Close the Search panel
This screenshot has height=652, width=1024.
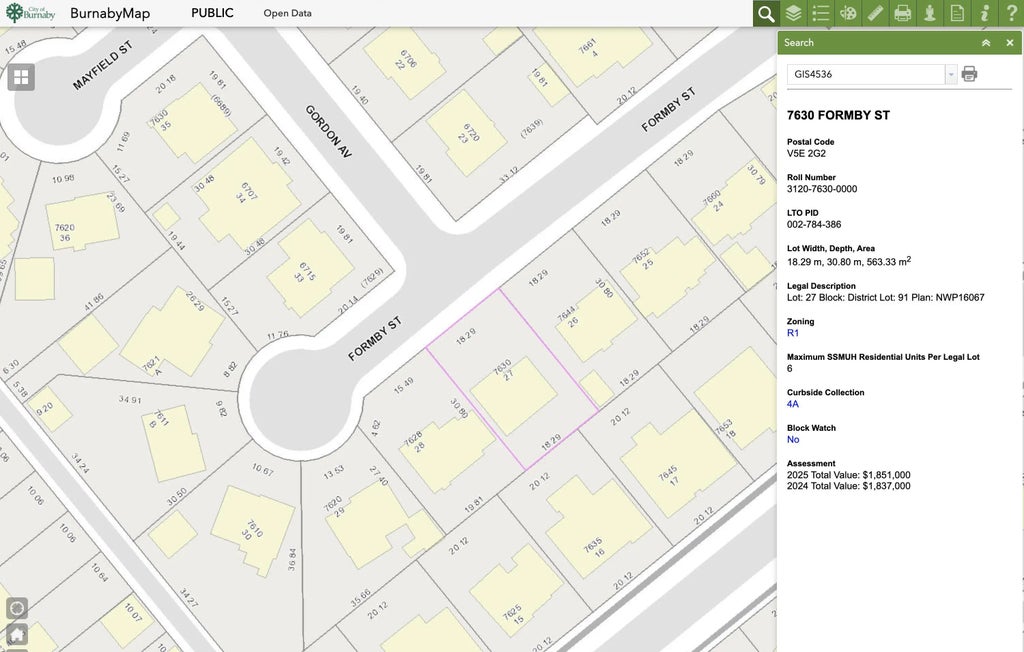tap(1010, 43)
